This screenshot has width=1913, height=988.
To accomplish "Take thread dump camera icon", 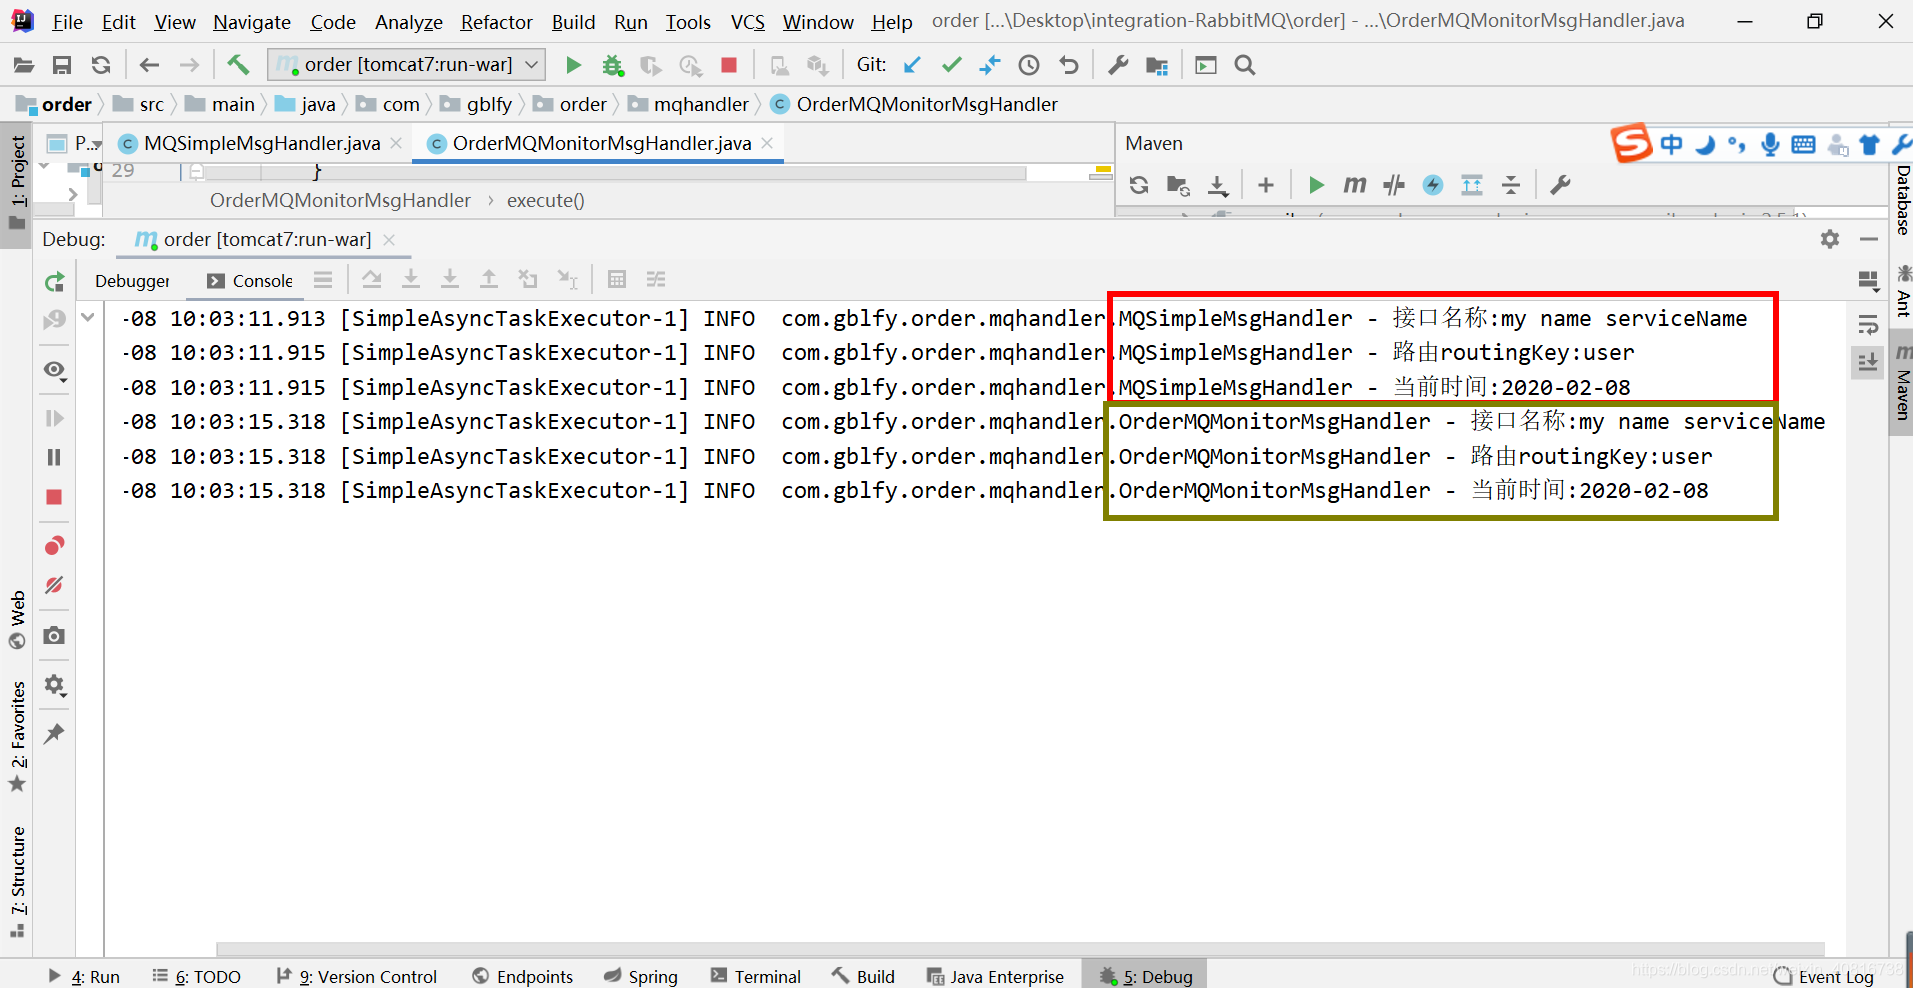I will [x=54, y=635].
